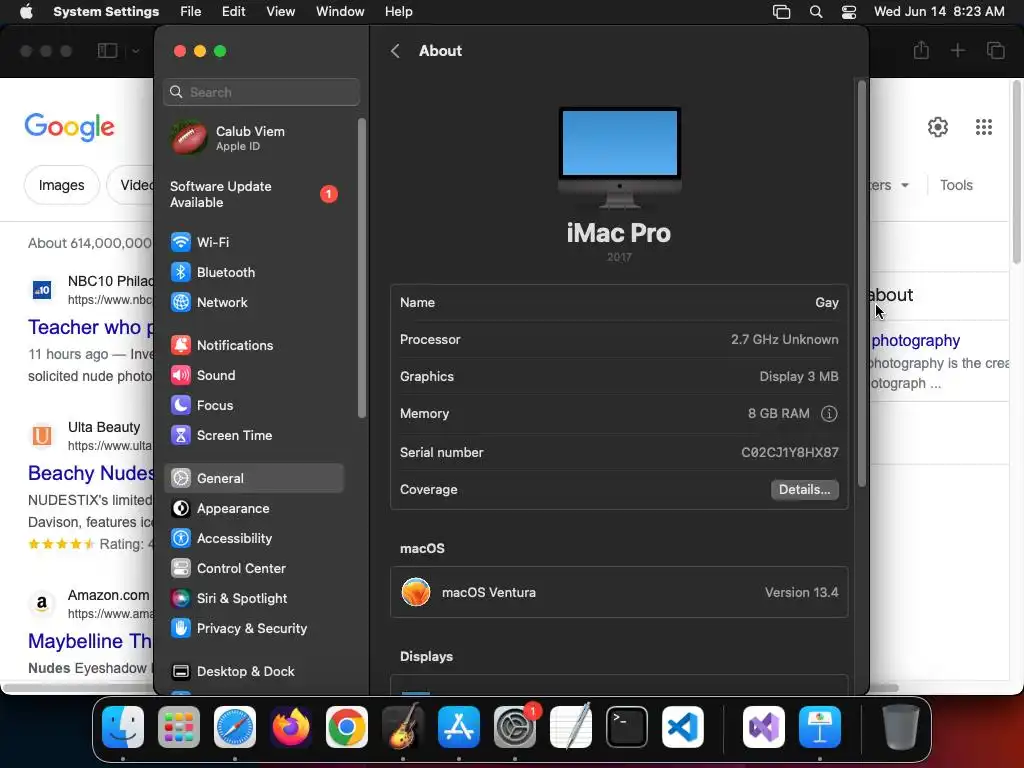Launch Safari from the Dock
The height and width of the screenshot is (768, 1024).
coord(235,727)
